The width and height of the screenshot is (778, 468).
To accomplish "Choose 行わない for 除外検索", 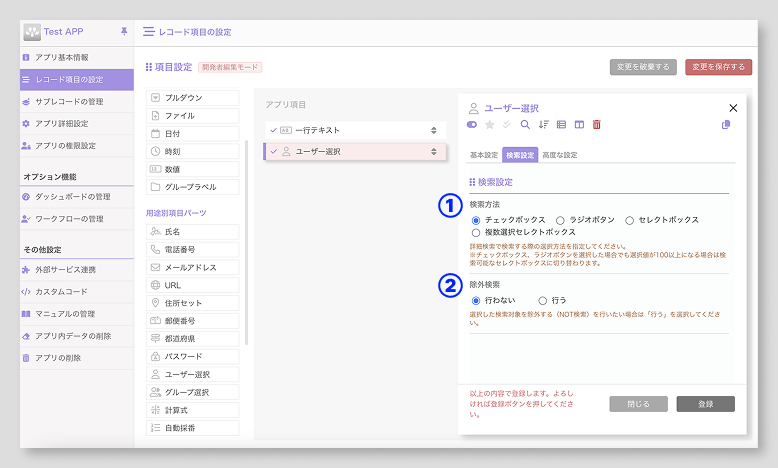I will tap(476, 300).
